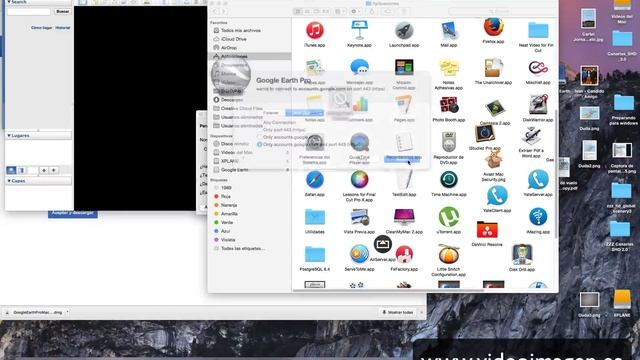
Task: Click the Historial link in Google Earth
Action: click(63, 28)
